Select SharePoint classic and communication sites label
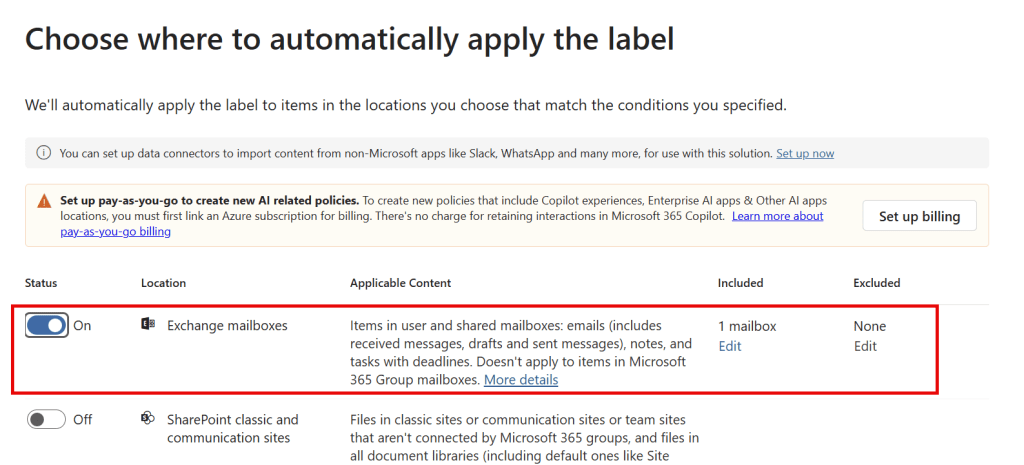This screenshot has width=1024, height=465. pos(232,428)
